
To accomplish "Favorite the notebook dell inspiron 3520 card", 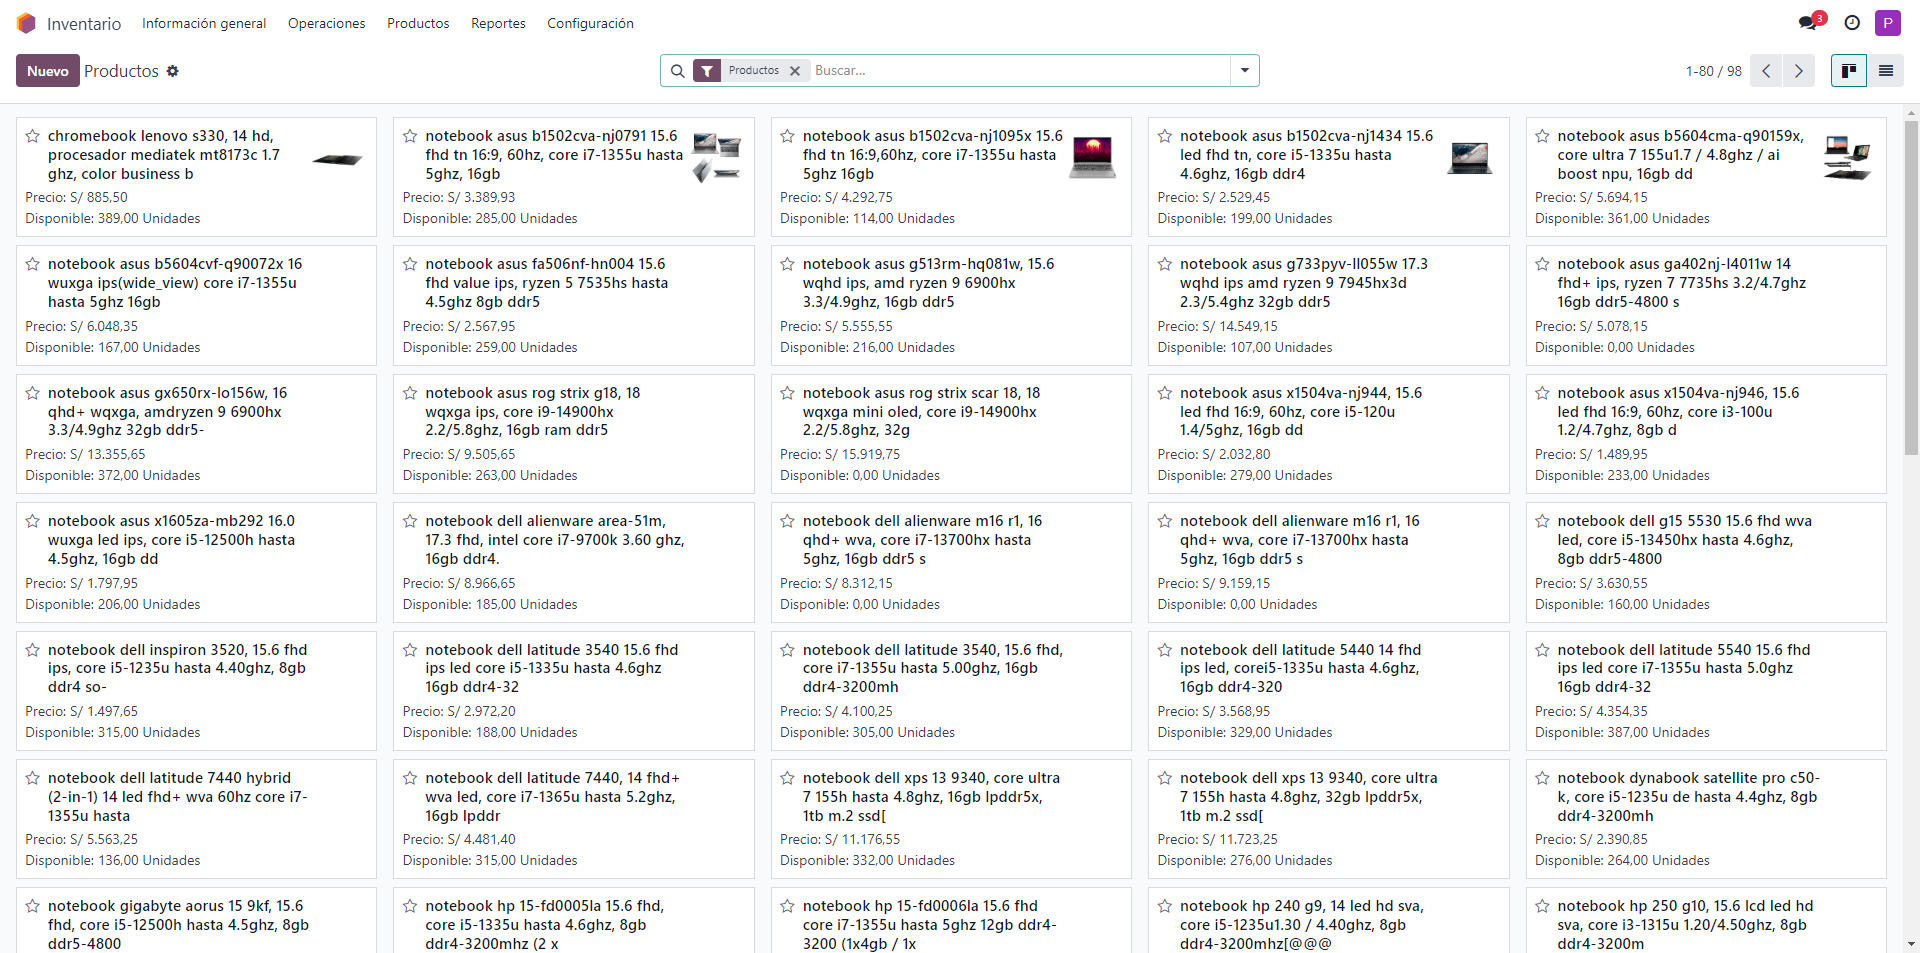I will pos(33,650).
